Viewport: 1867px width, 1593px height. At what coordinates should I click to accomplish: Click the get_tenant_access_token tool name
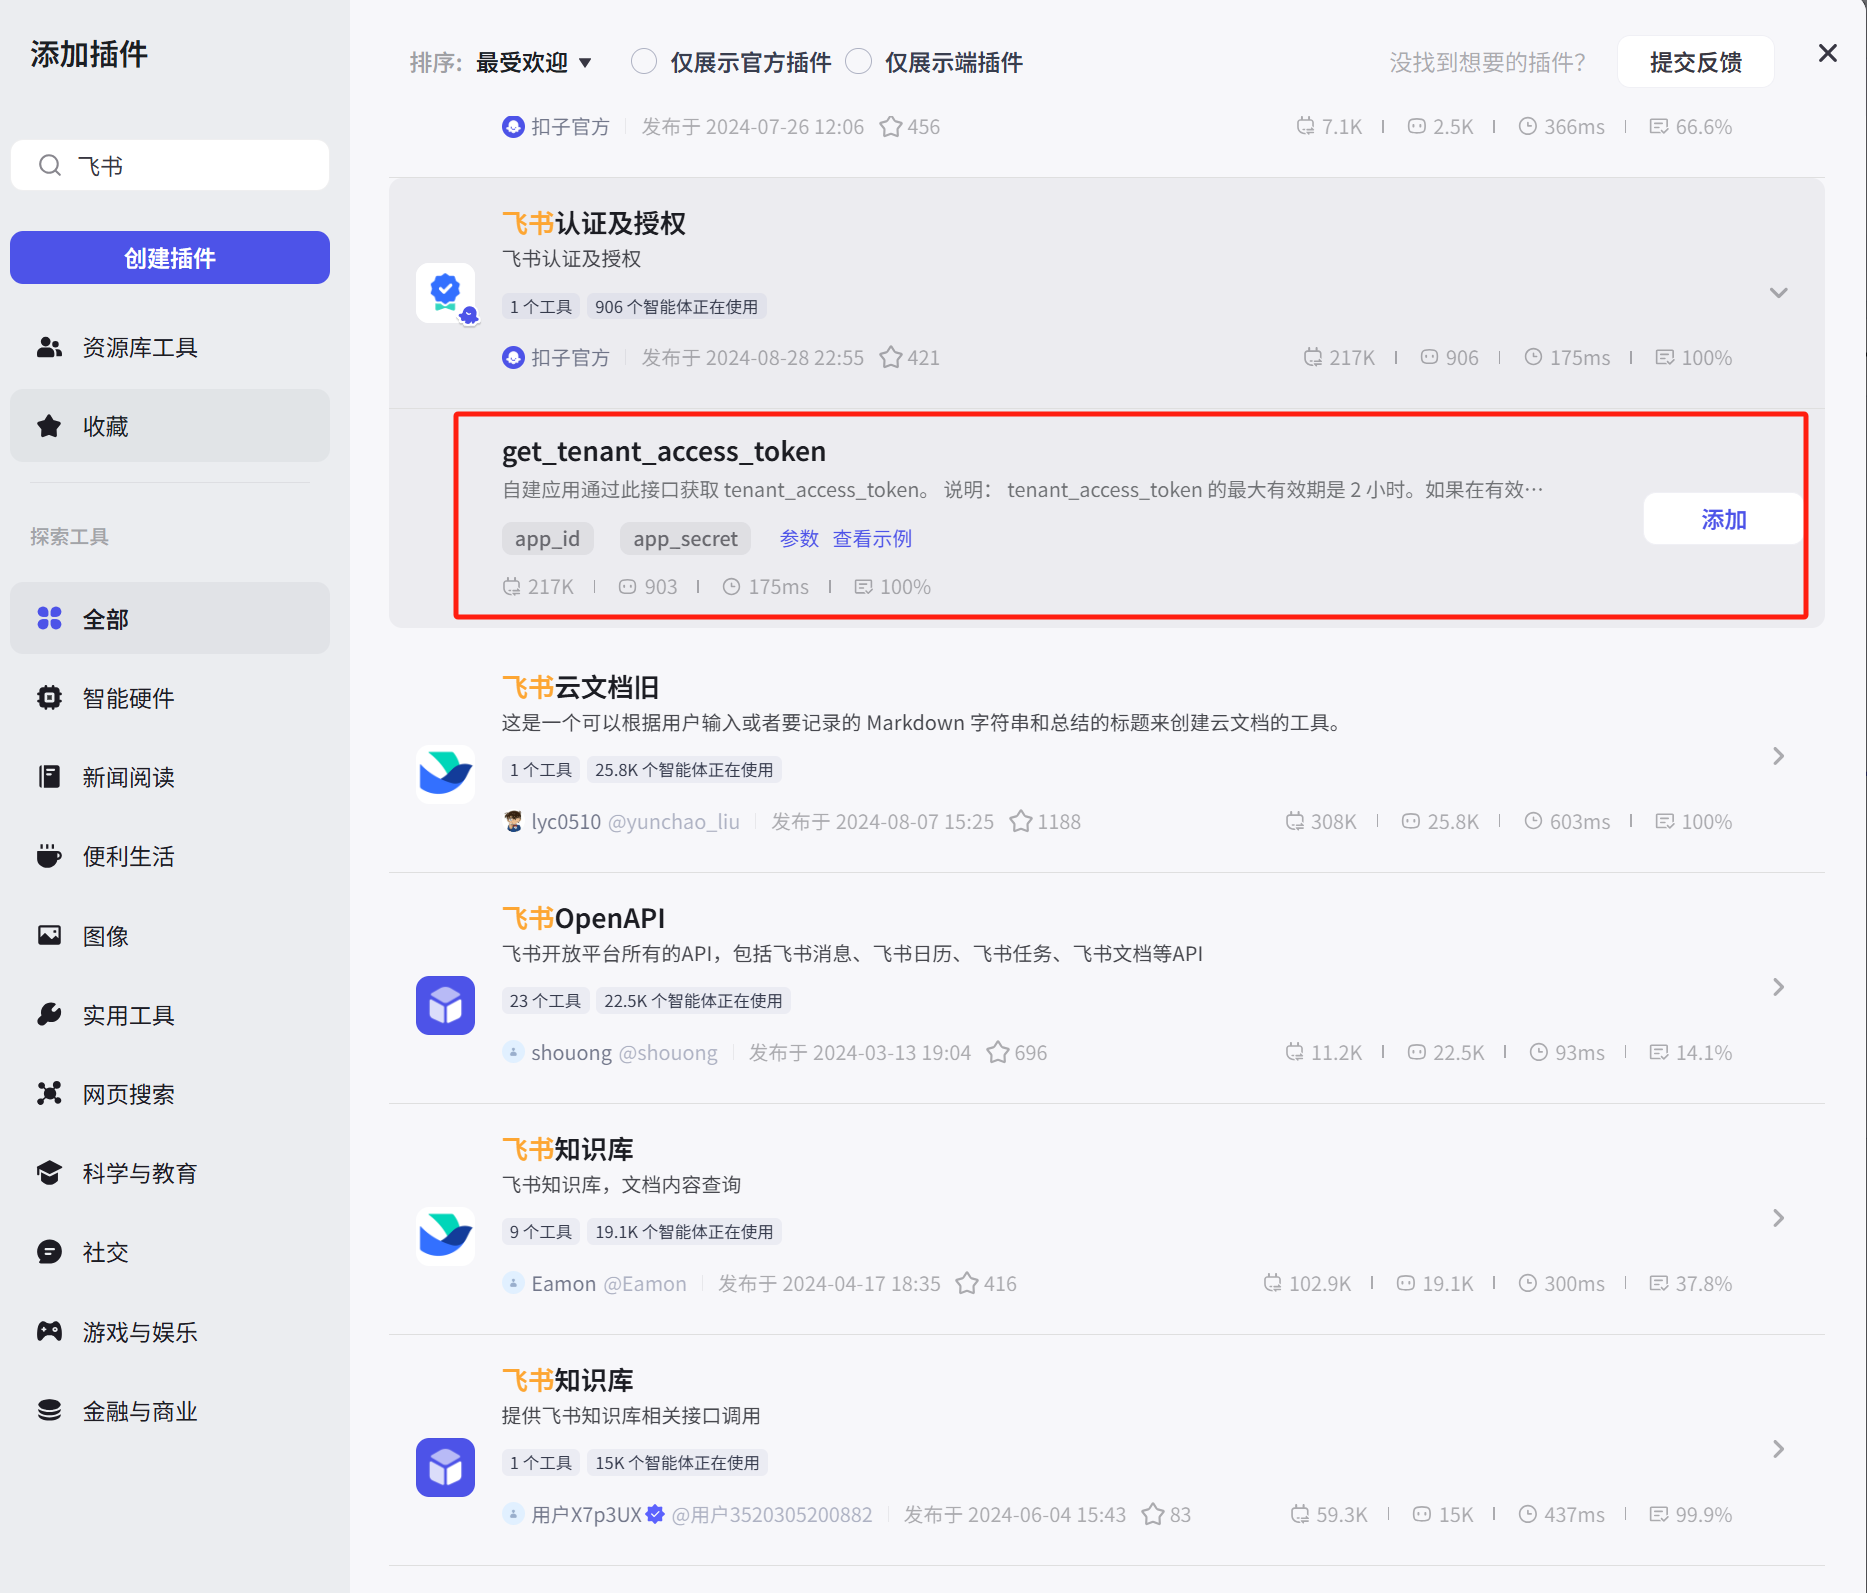pyautogui.click(x=664, y=451)
